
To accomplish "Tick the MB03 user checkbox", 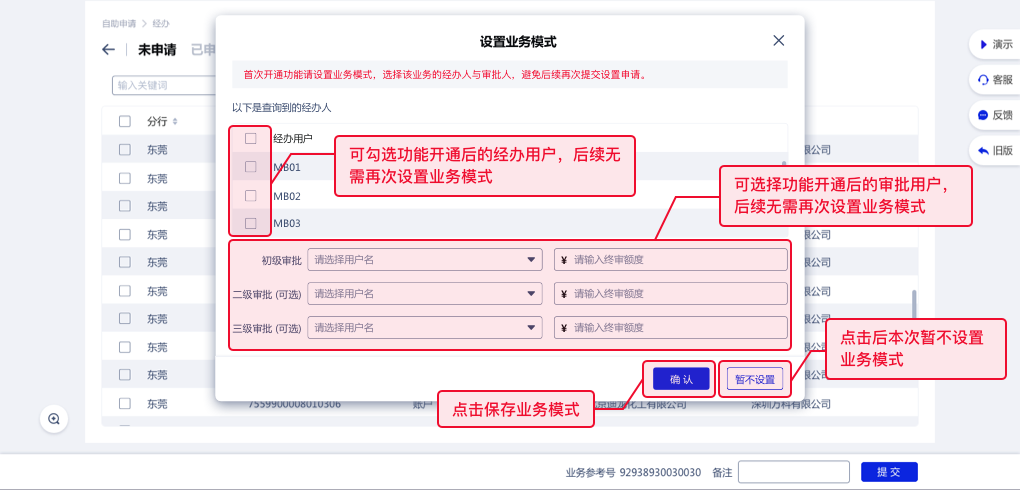I will (251, 223).
